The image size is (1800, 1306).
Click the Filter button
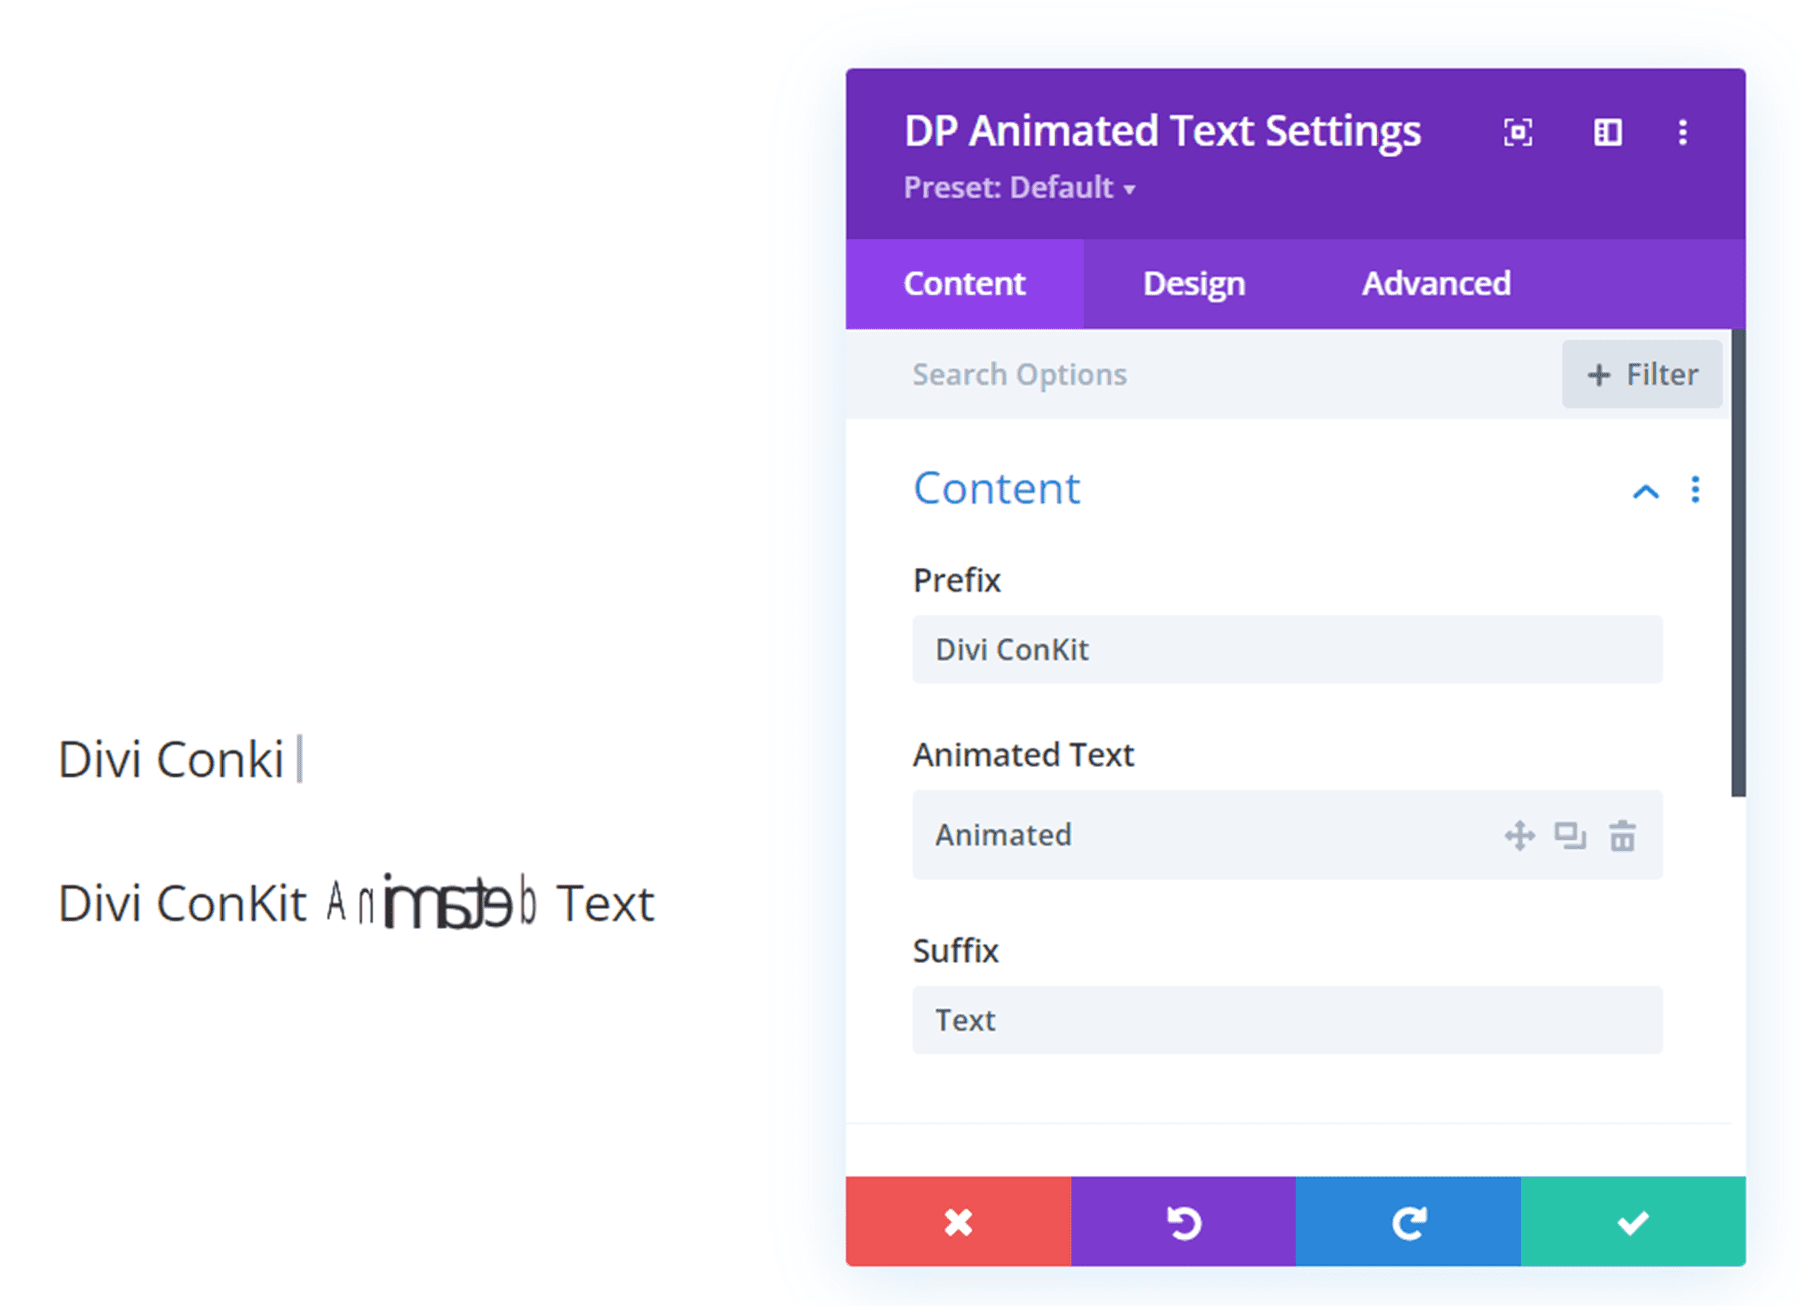click(x=1642, y=374)
